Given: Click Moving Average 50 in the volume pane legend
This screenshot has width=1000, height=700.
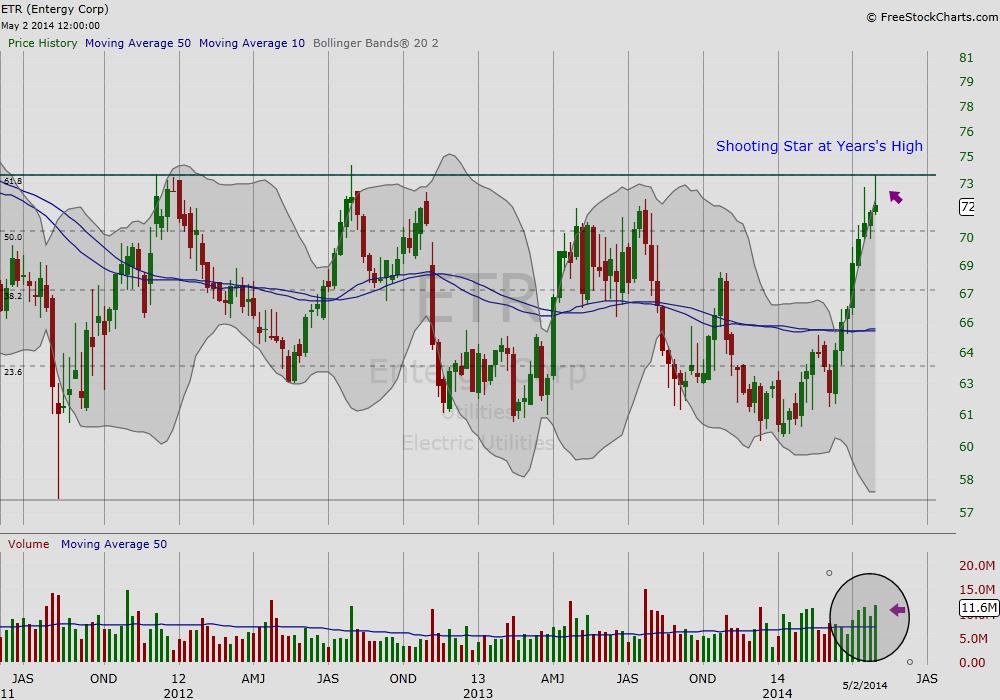Looking at the screenshot, I should pos(114,544).
